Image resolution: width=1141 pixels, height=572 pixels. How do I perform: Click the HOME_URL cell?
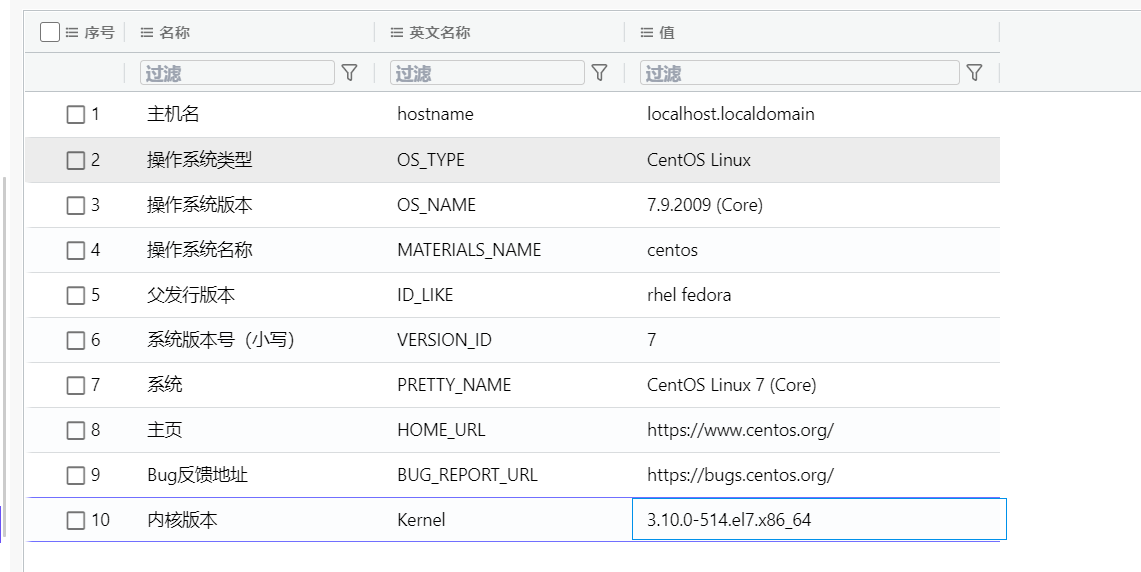pyautogui.click(x=441, y=430)
